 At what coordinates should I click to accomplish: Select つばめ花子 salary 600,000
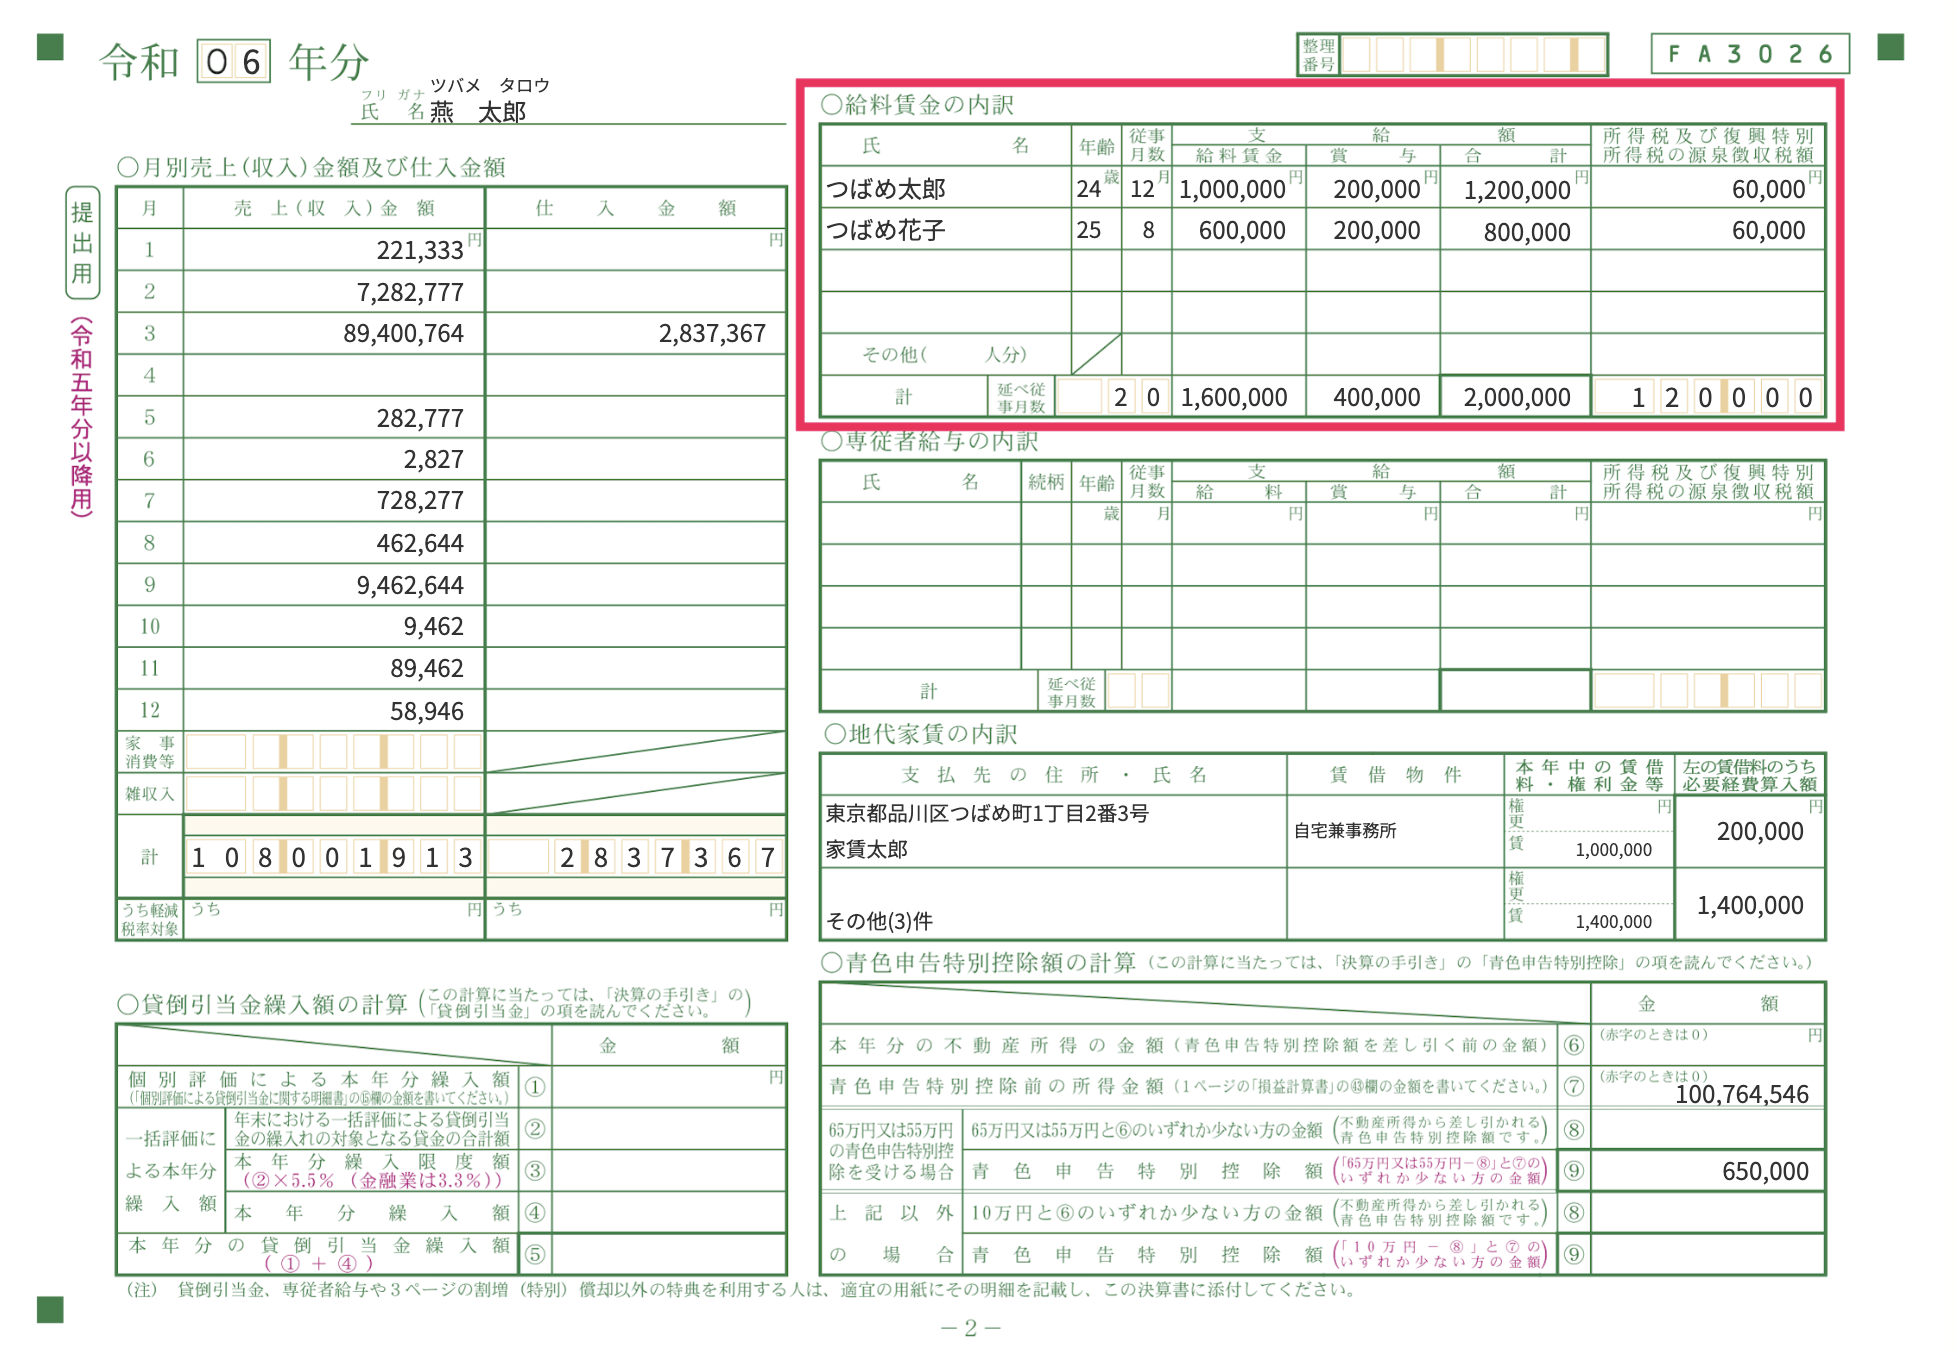[1242, 231]
